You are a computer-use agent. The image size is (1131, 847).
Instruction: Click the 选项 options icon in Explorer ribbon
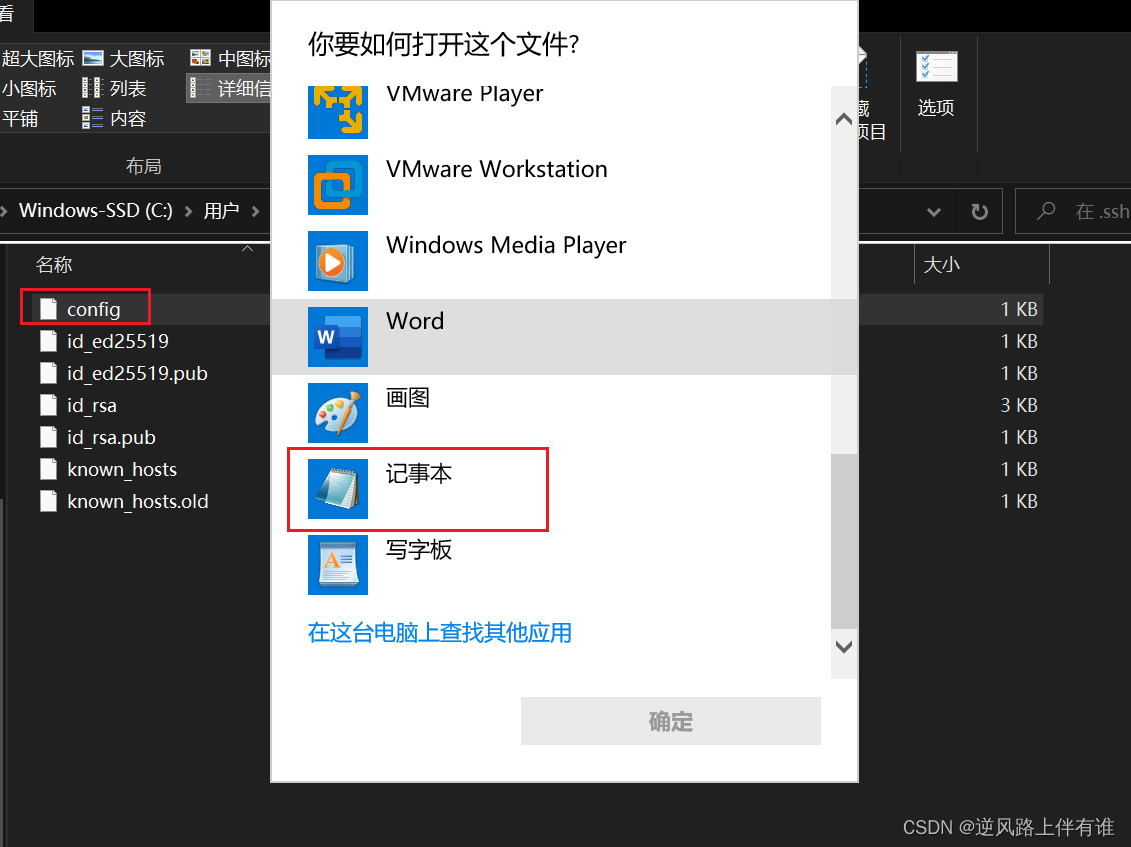click(x=936, y=66)
